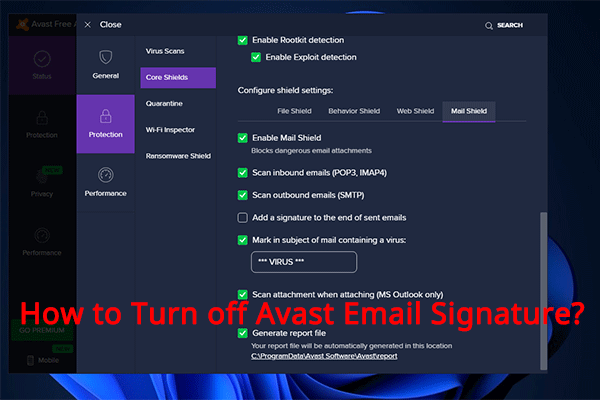Click Blocks dangerous email attachments text
The image size is (600, 400).
pyautogui.click(x=311, y=151)
